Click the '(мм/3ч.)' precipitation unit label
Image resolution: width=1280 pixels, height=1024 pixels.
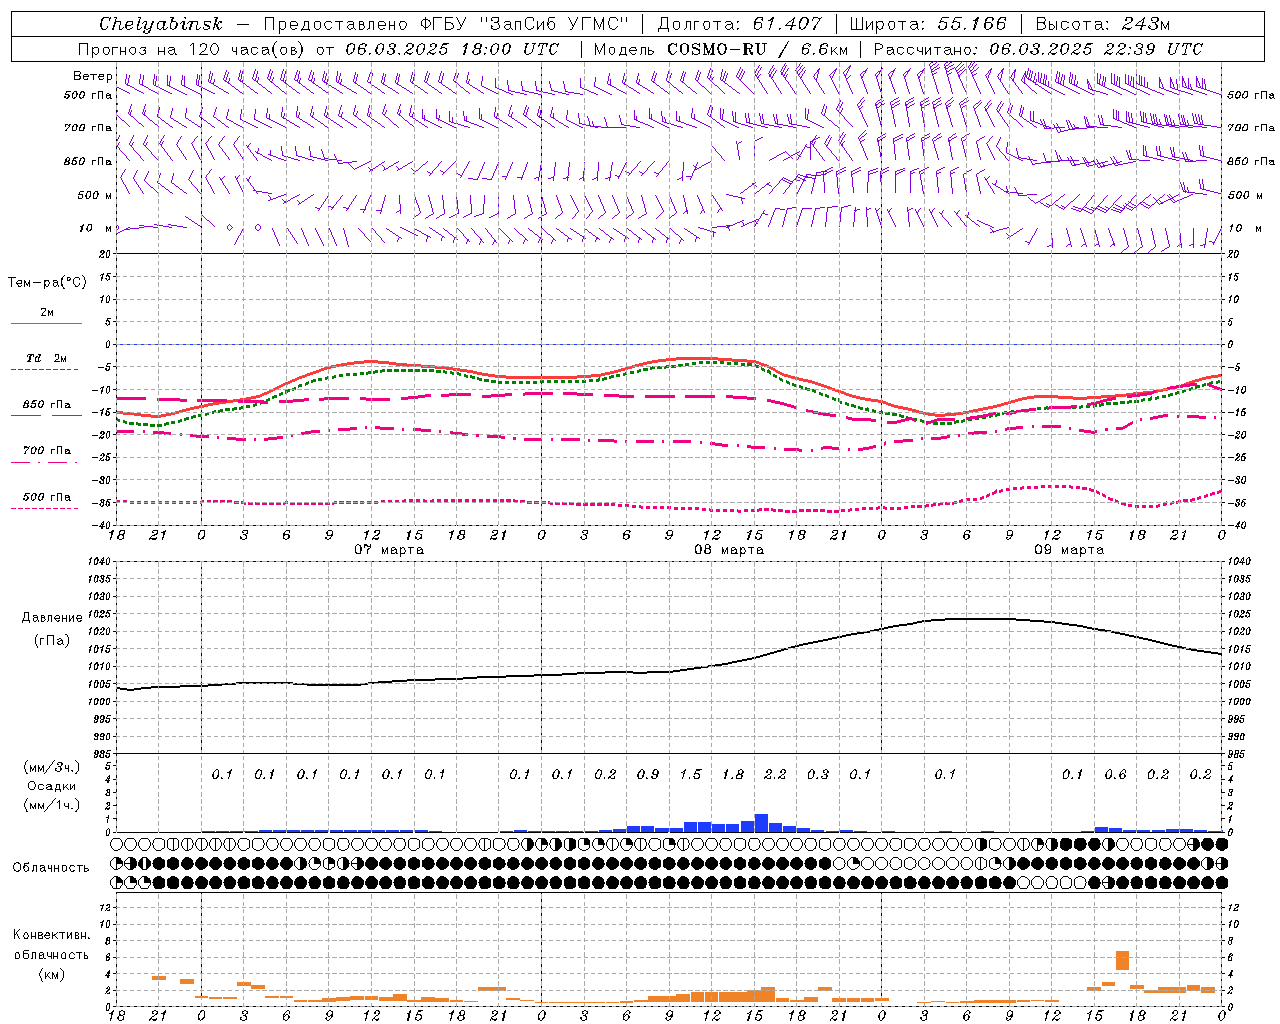(x=51, y=767)
